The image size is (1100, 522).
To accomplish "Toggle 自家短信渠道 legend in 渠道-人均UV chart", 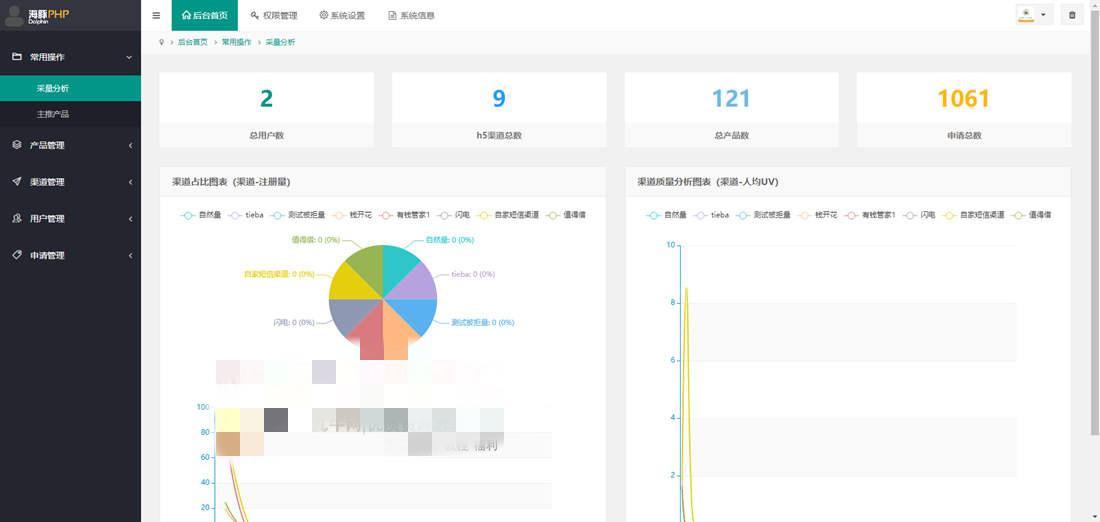I will (x=973, y=215).
